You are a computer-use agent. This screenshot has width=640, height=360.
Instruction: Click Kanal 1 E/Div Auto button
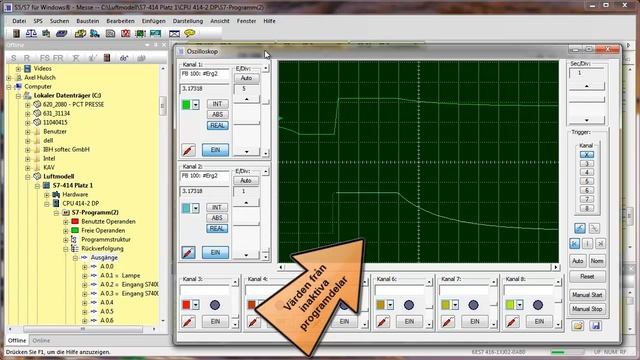click(x=246, y=78)
